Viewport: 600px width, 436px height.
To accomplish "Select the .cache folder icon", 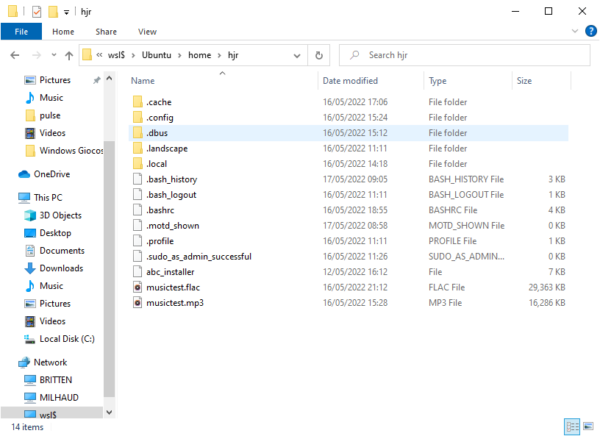I will pyautogui.click(x=138, y=102).
